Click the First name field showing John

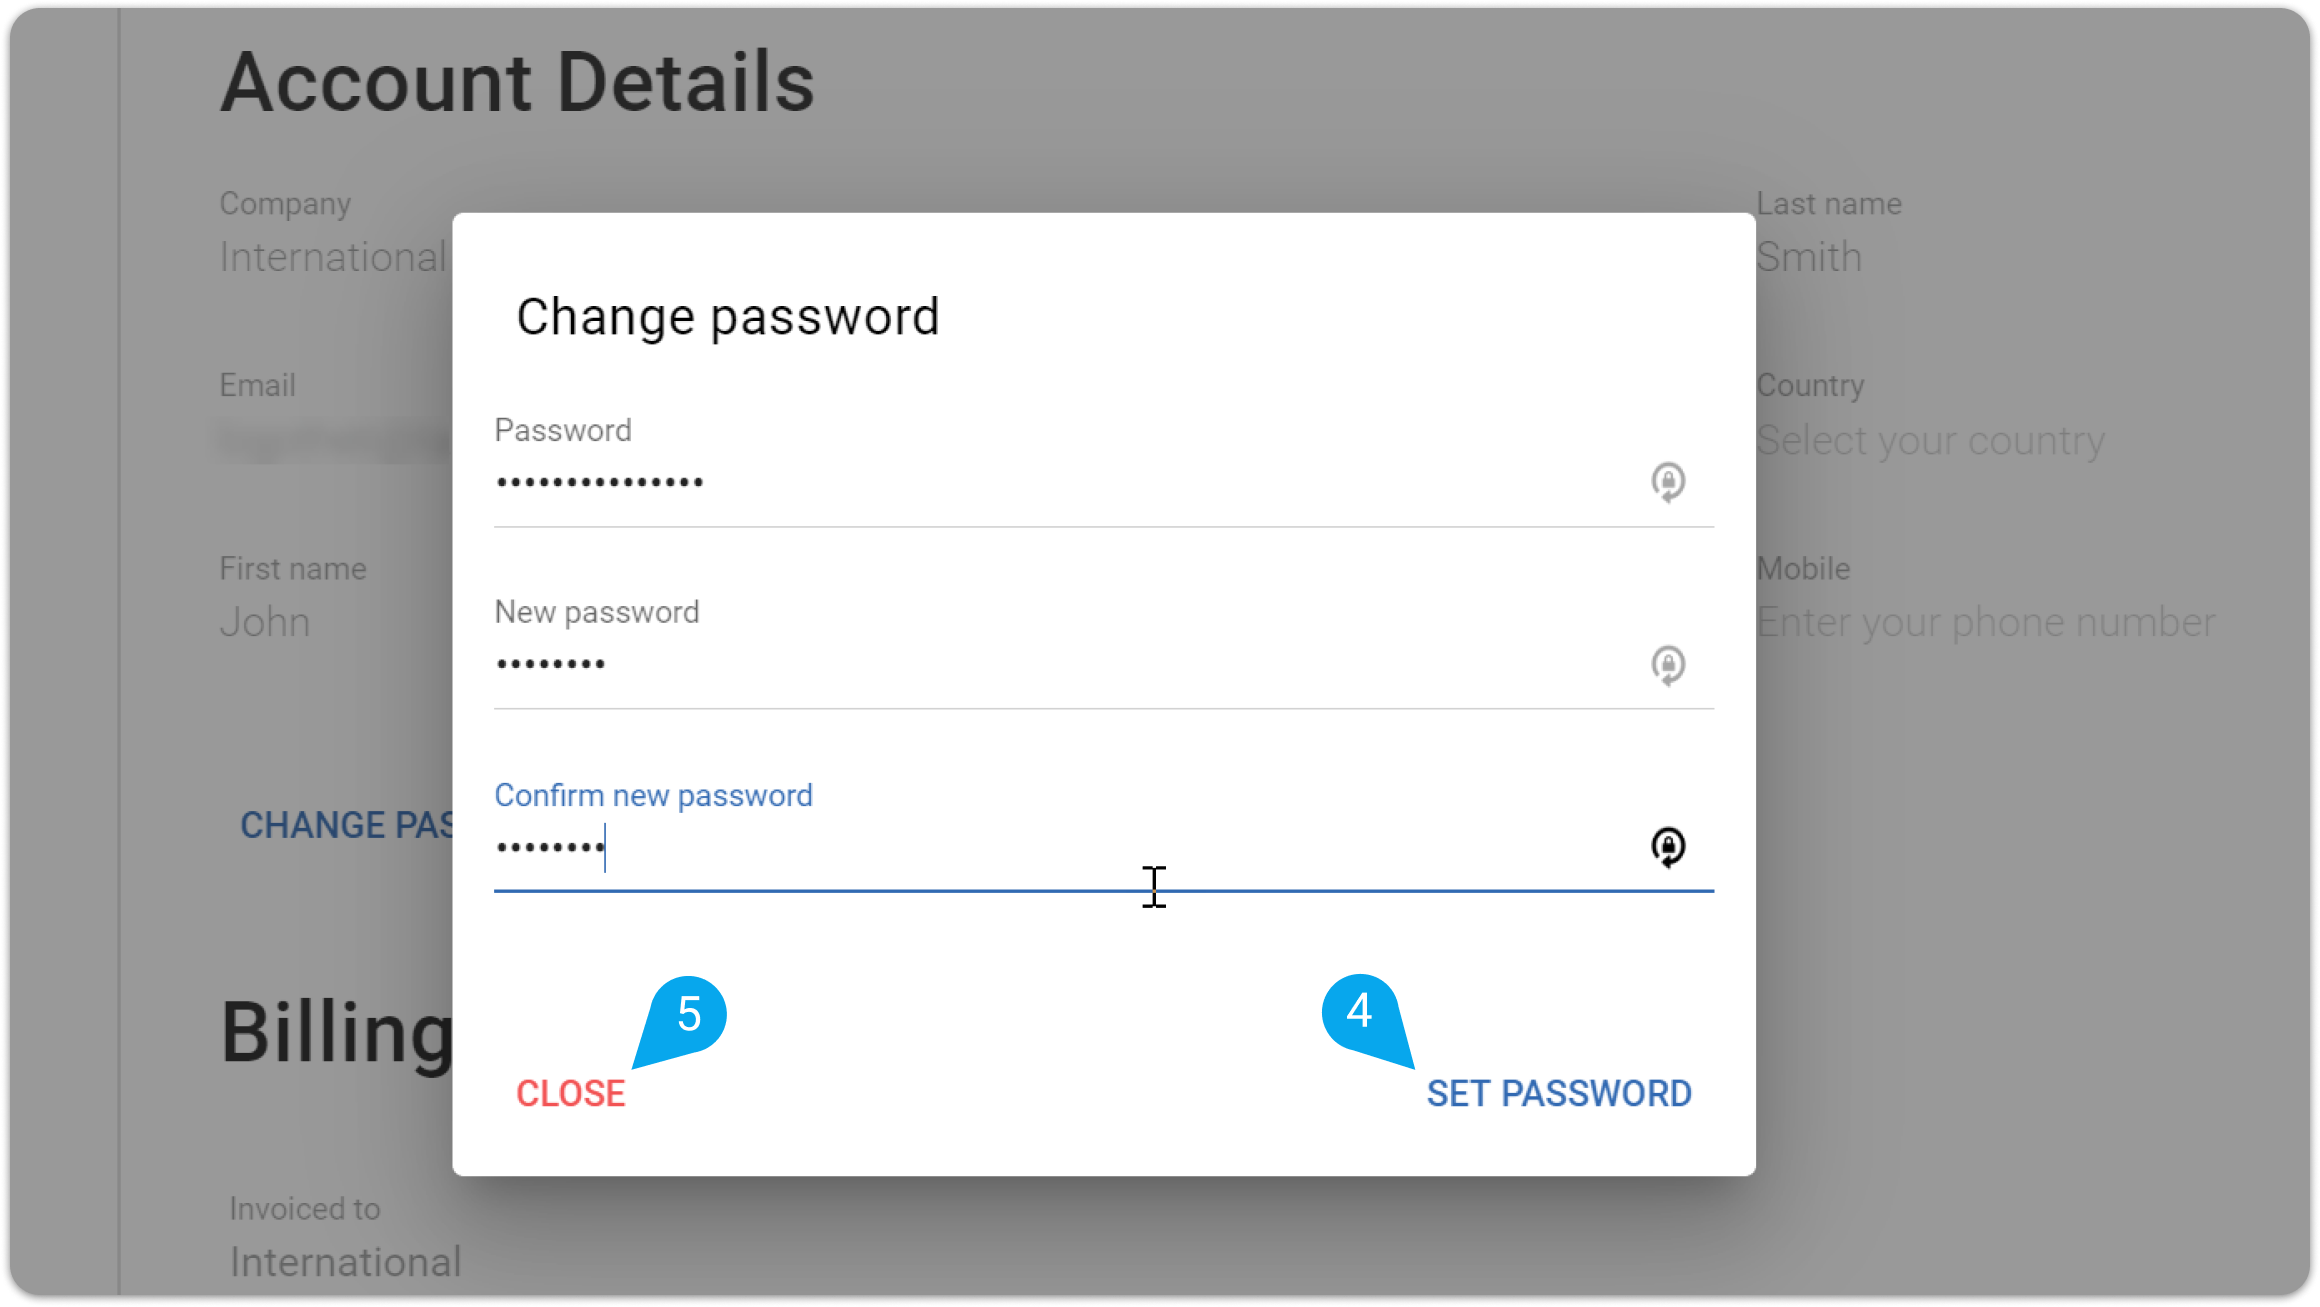click(265, 622)
